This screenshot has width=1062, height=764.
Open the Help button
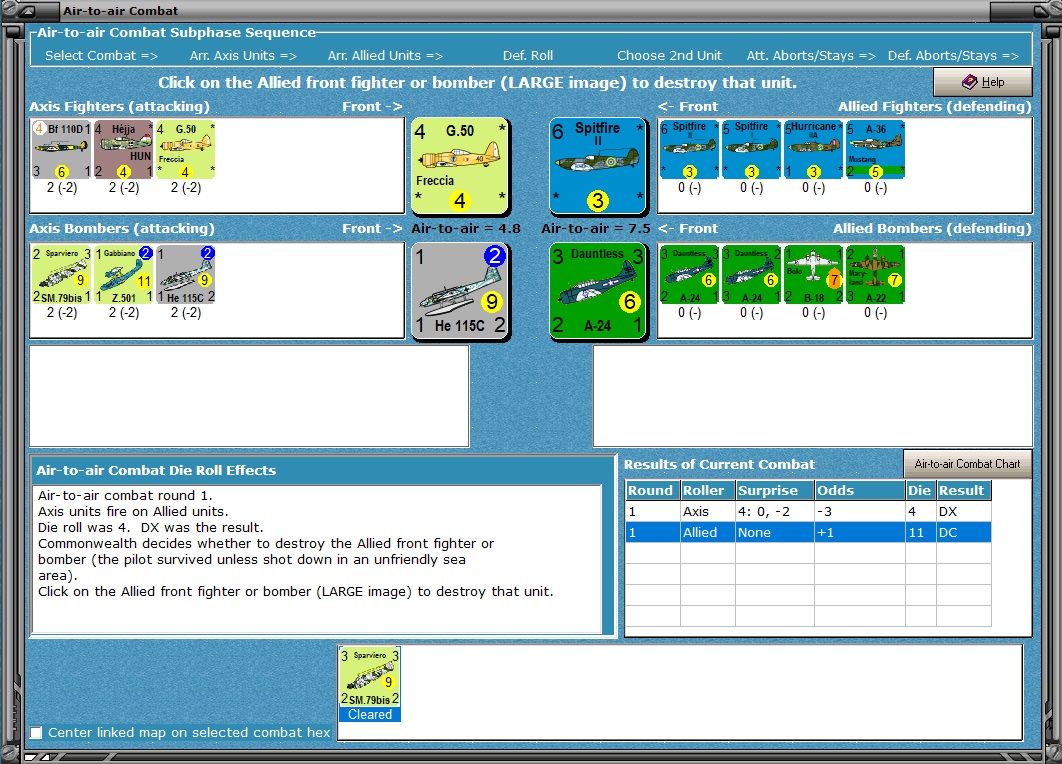coord(983,82)
